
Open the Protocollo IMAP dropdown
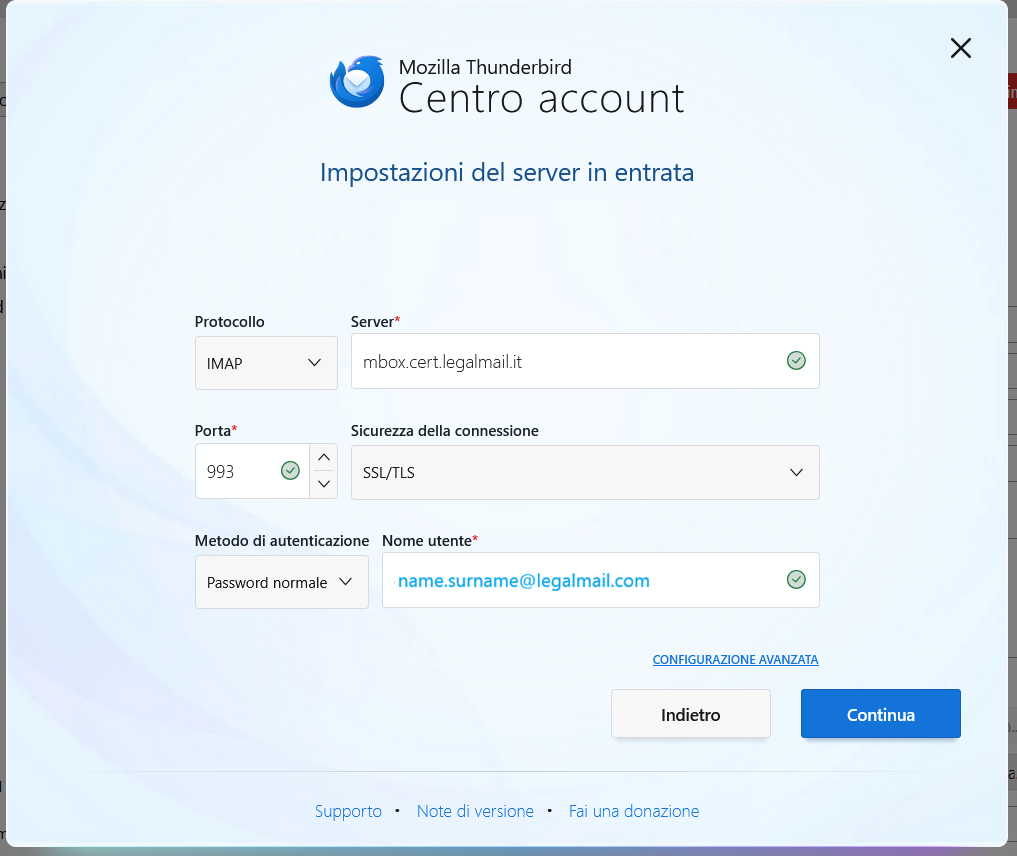(x=266, y=362)
